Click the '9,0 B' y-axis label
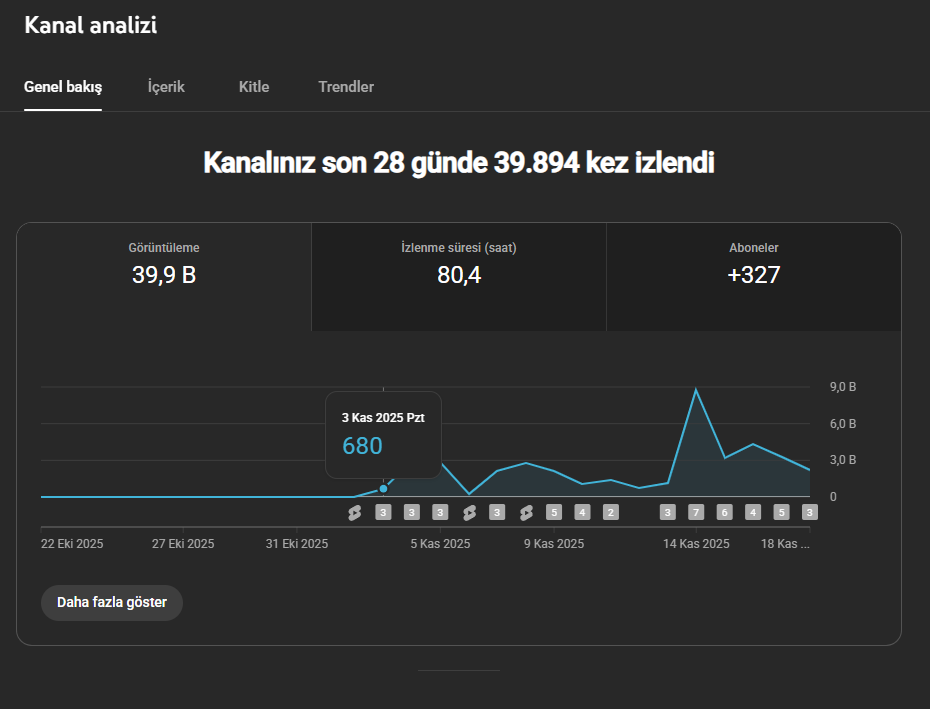The image size is (930, 709). point(843,387)
